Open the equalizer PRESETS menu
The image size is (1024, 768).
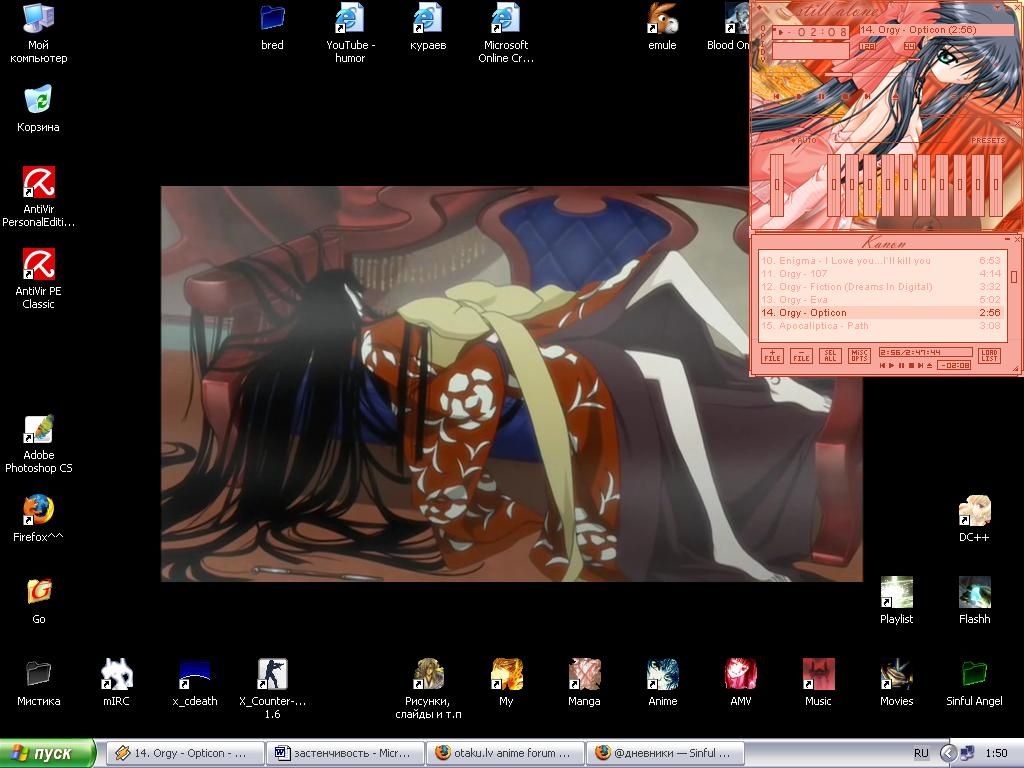pyautogui.click(x=988, y=140)
